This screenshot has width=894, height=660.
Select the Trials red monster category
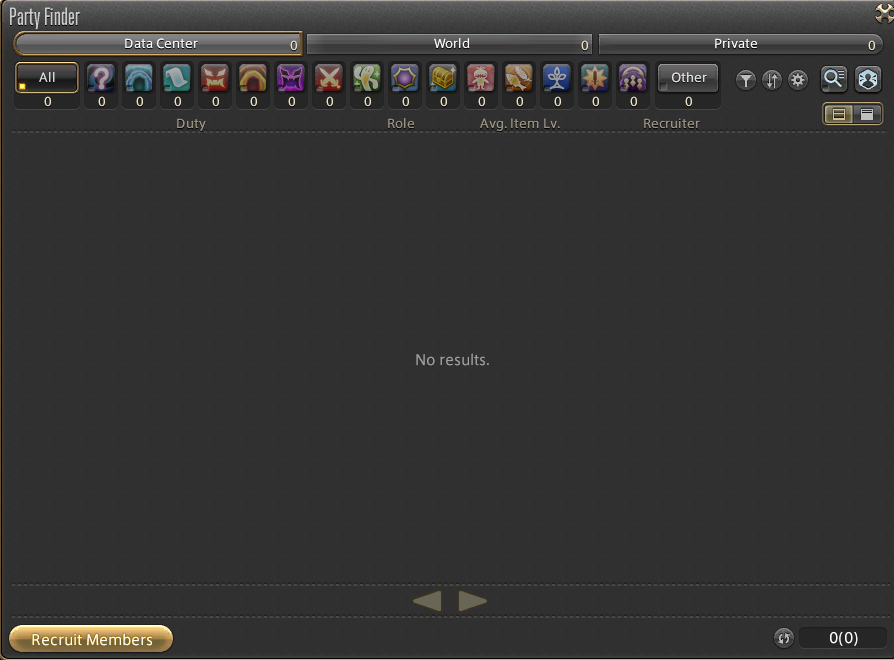click(216, 78)
